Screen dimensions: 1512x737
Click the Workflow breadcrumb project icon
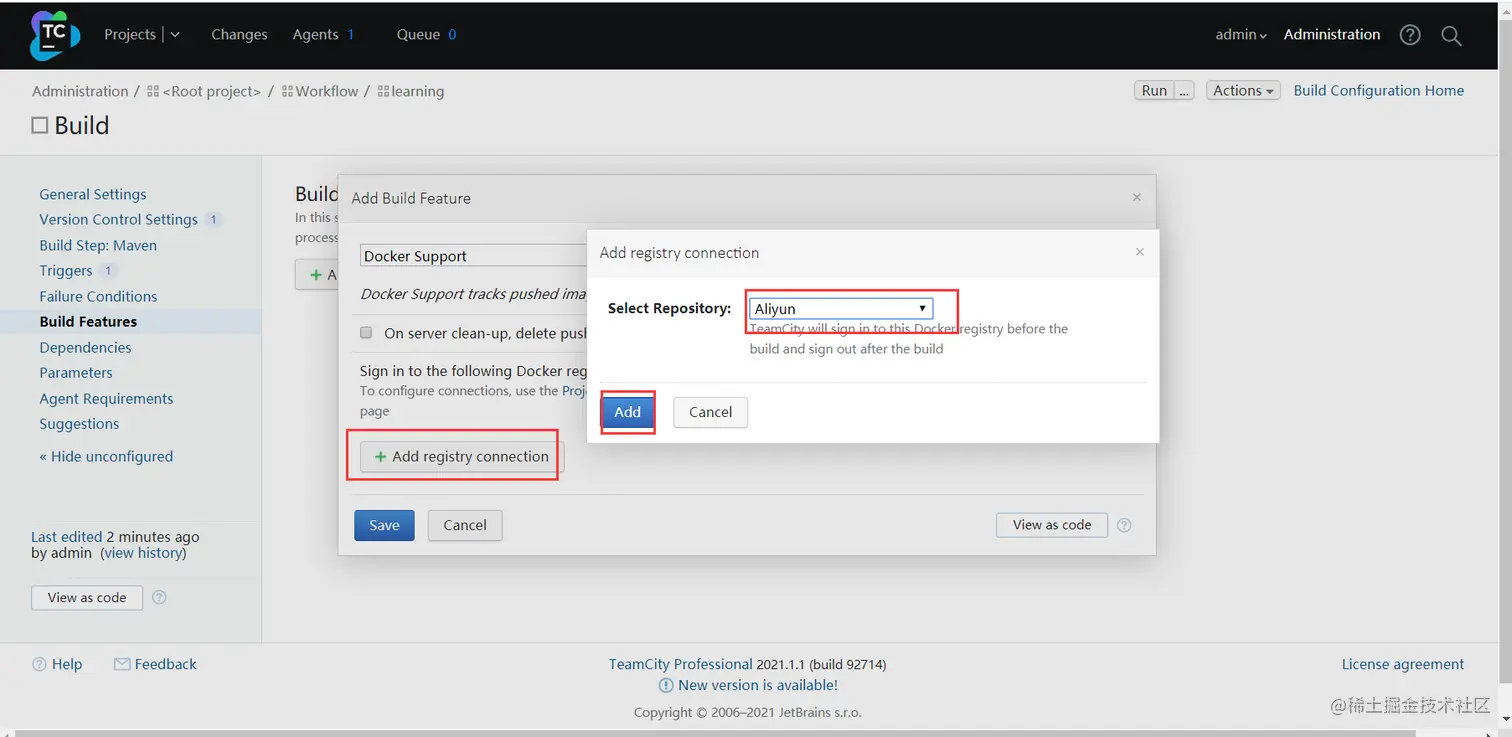(287, 91)
